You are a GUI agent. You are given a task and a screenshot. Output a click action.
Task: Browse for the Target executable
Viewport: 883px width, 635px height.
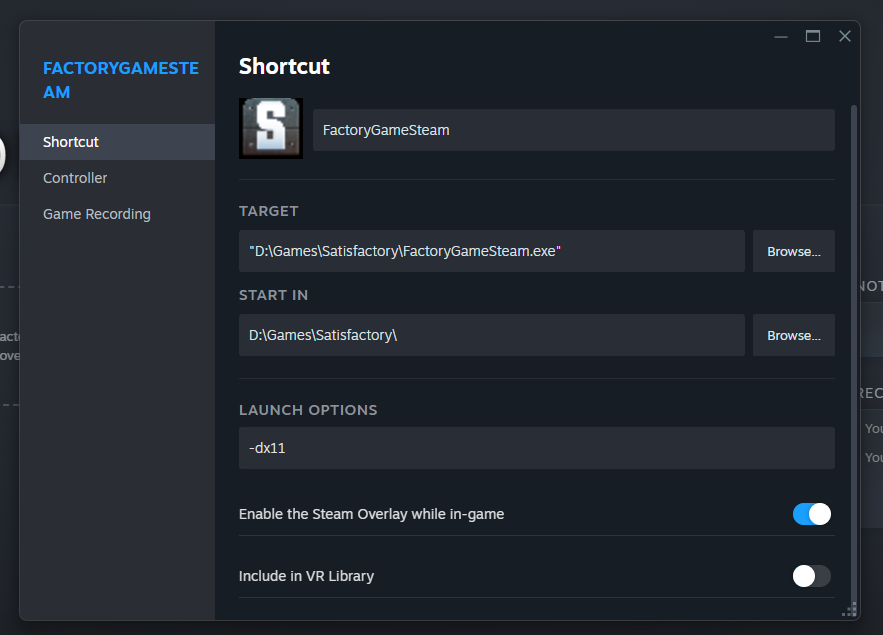click(793, 251)
